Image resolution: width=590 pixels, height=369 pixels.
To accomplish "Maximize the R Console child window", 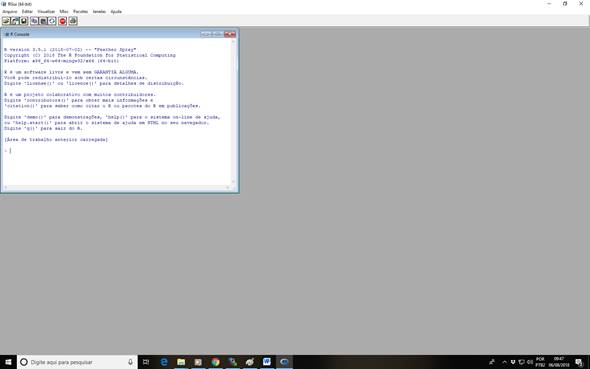I will 217,34.
